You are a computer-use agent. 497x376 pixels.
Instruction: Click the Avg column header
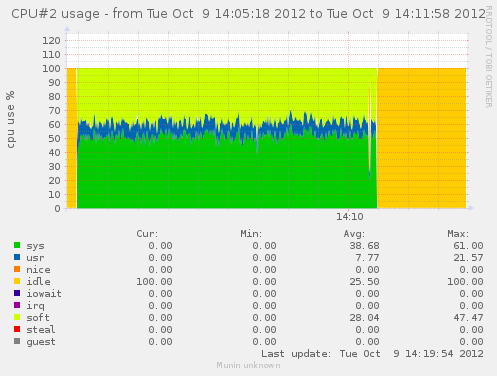pyautogui.click(x=354, y=234)
